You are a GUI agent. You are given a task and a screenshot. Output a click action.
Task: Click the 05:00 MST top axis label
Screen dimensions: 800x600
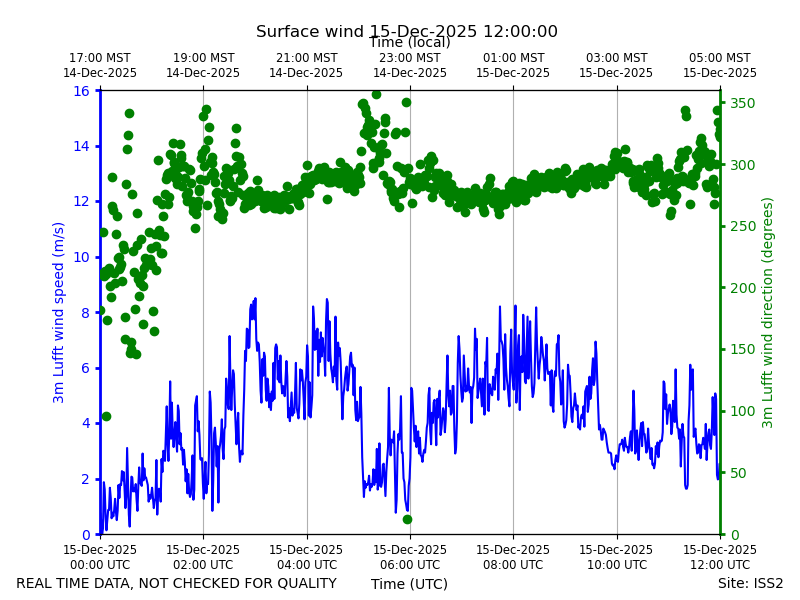tap(719, 65)
